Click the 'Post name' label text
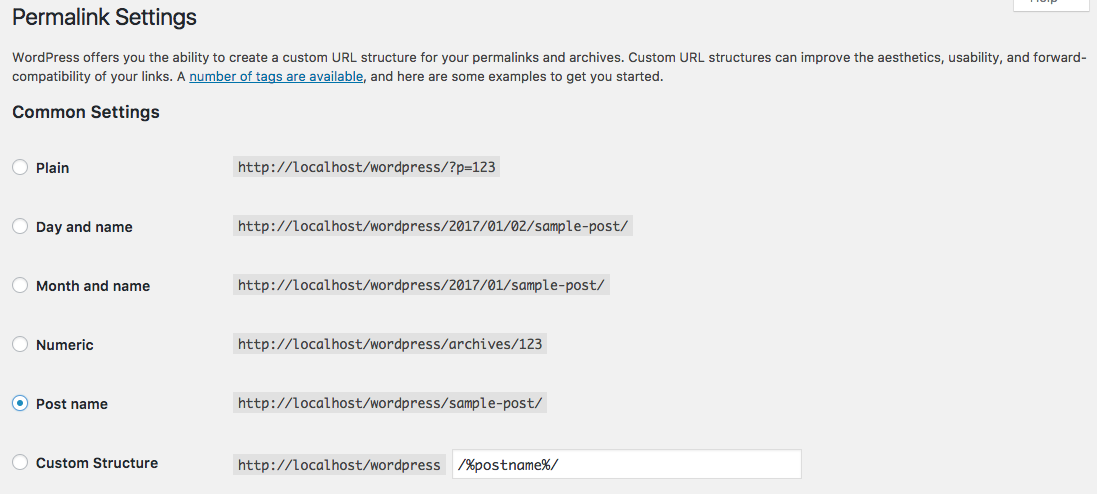Screen dimensions: 1097x494 pos(72,404)
